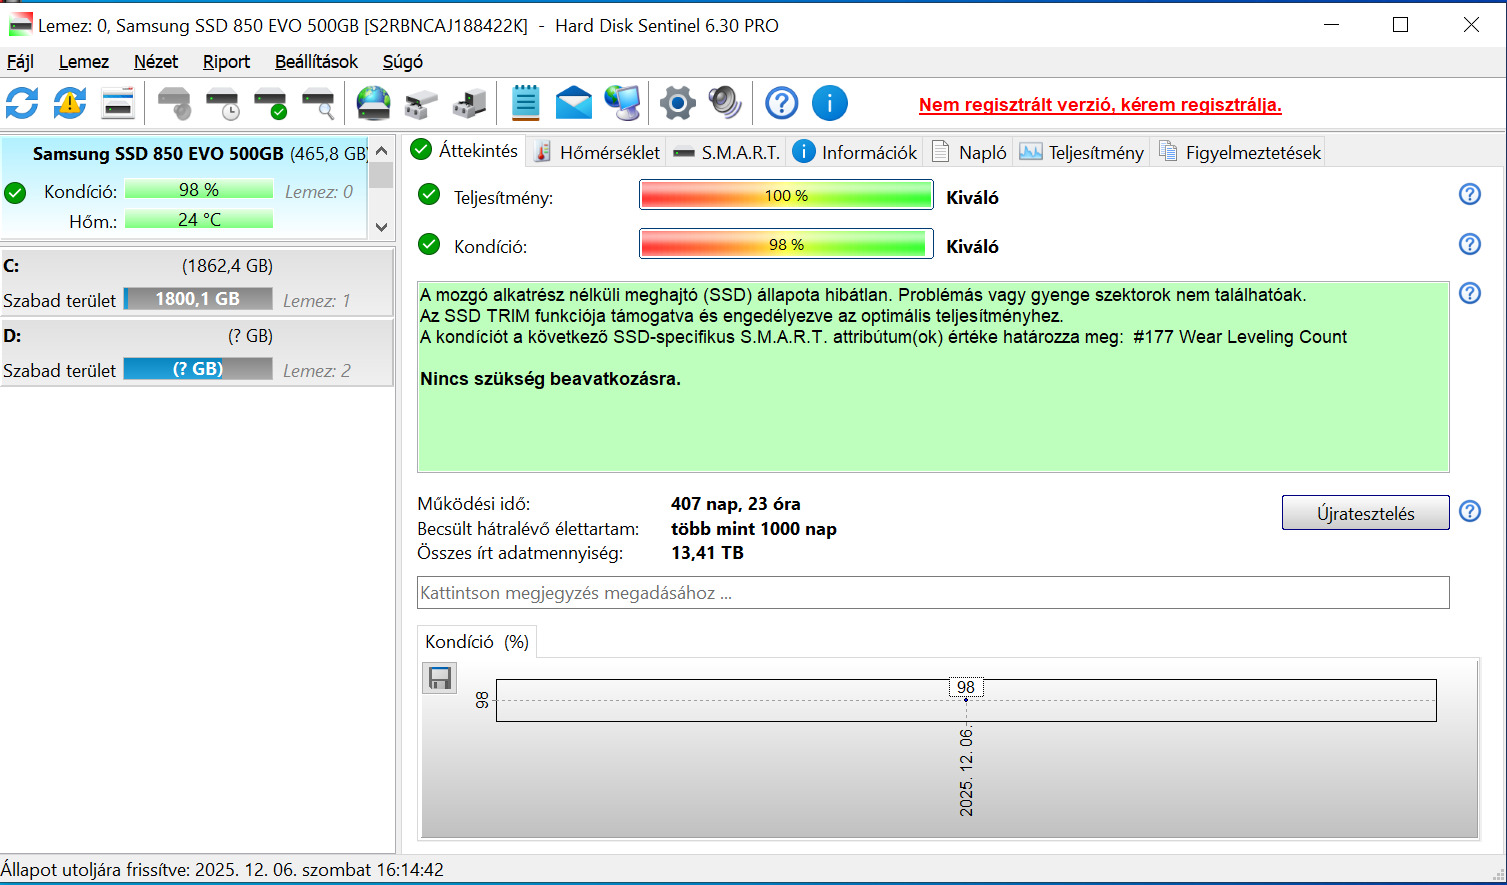The width and height of the screenshot is (1507, 885).
Task: Select the C: drive entry
Action: (x=197, y=283)
